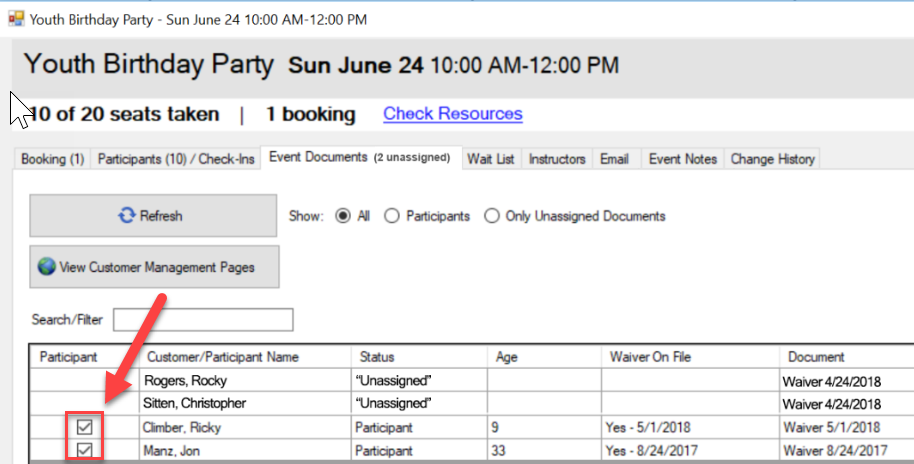The height and width of the screenshot is (464, 914).
Task: Select Only Unassigned Documents radio button
Action: tap(492, 216)
